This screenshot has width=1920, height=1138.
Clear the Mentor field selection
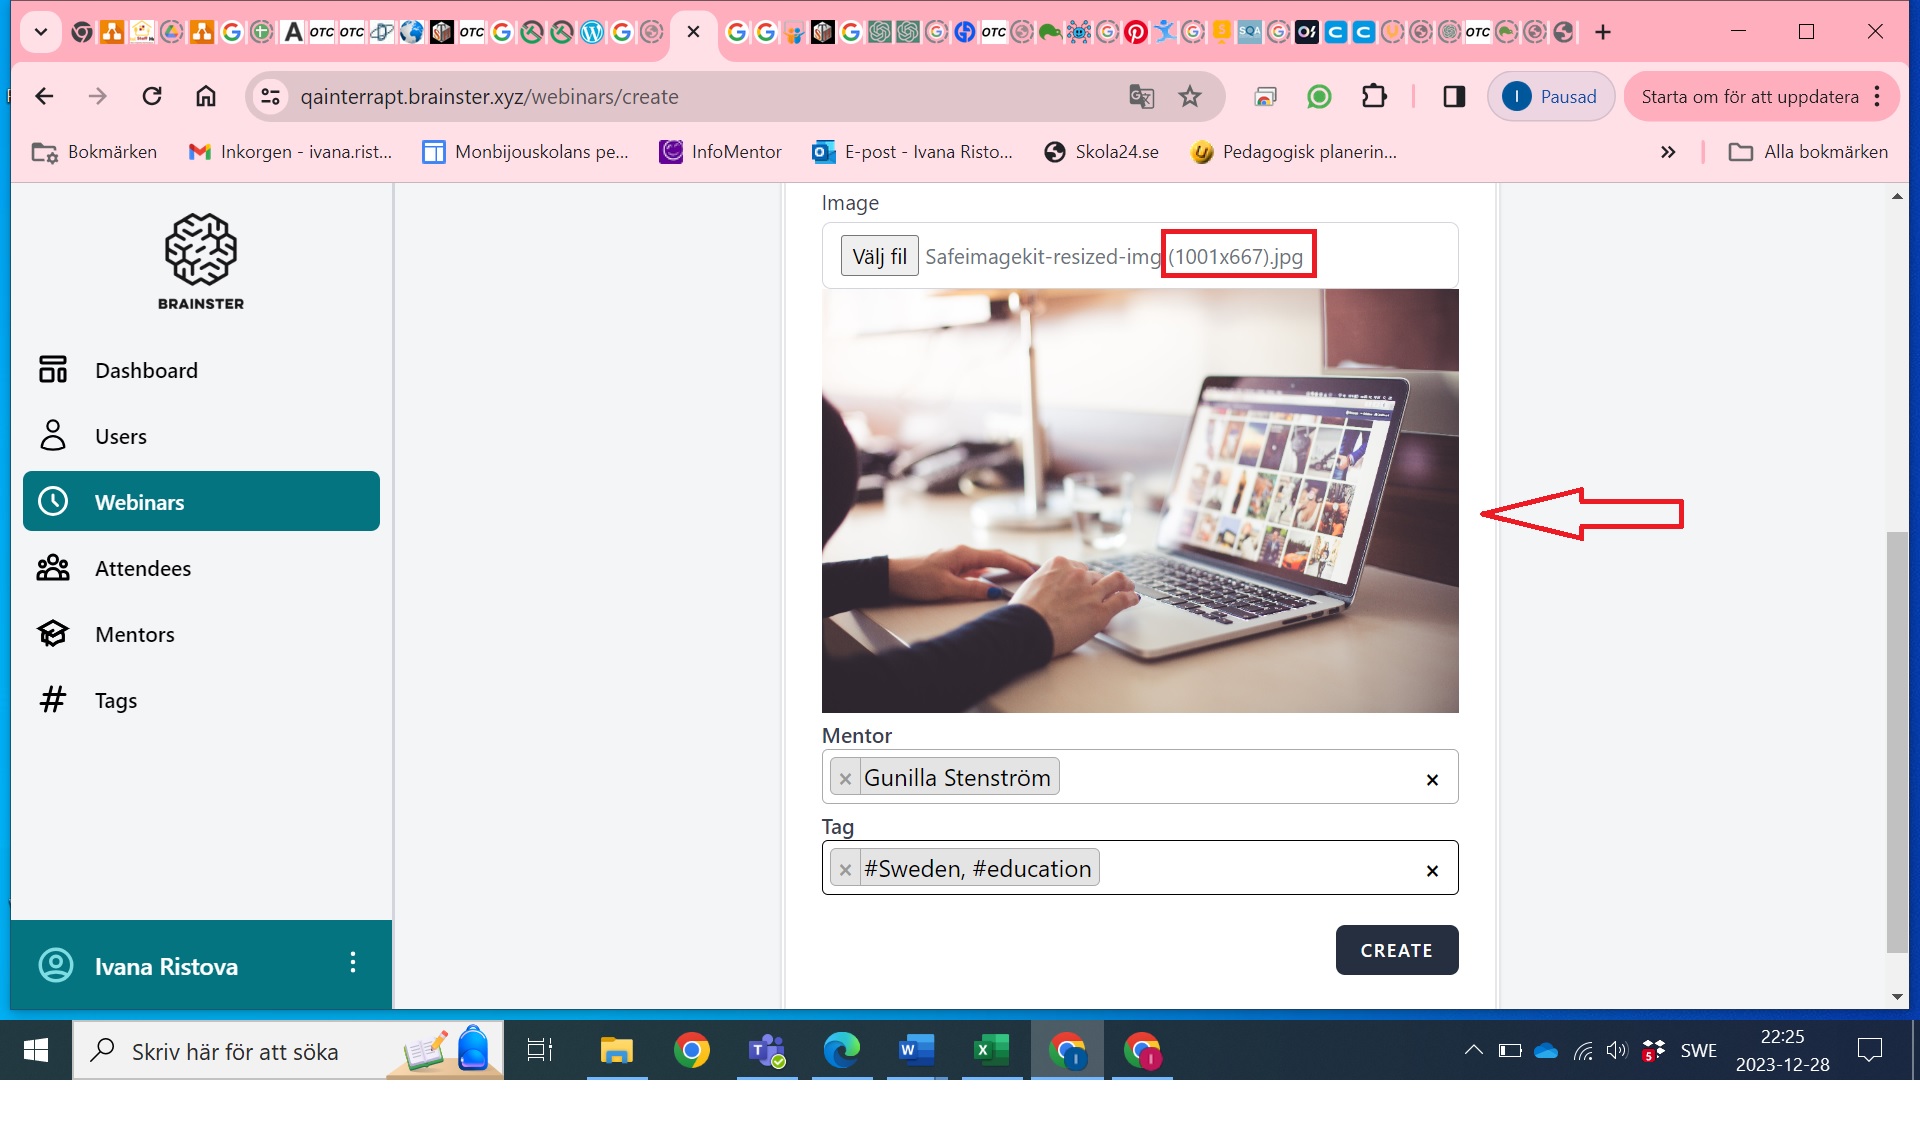1432,779
